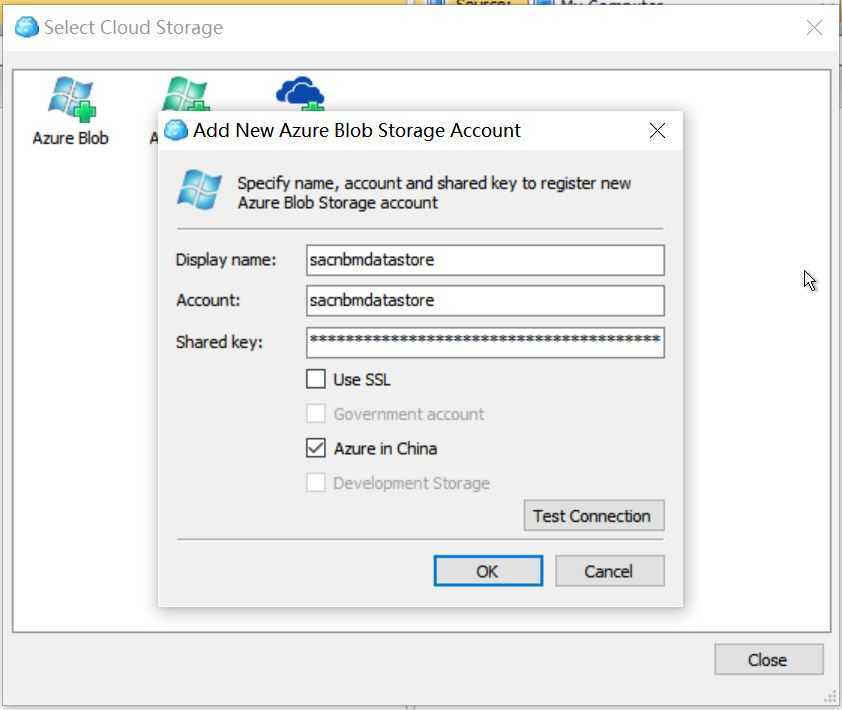Viewport: 842px width, 710px height.
Task: Focus the Display name input field
Action: pyautogui.click(x=485, y=260)
